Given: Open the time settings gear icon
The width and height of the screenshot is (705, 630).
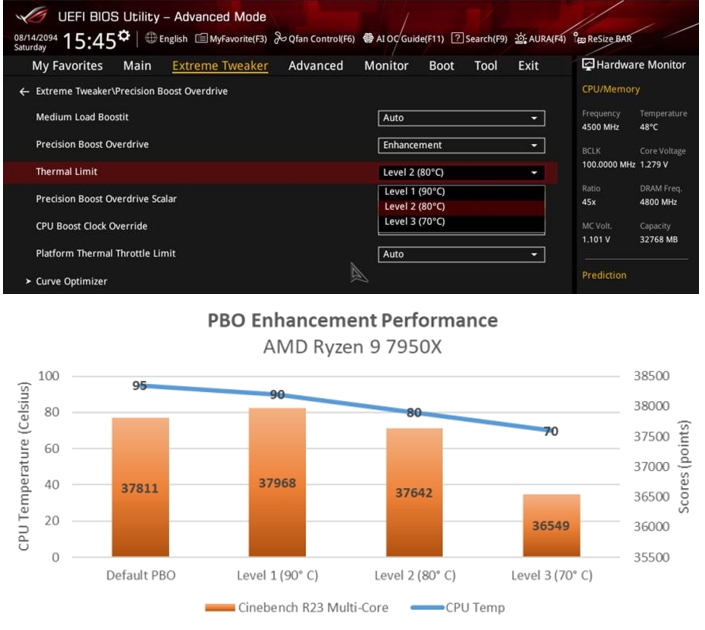Looking at the screenshot, I should tap(124, 36).
